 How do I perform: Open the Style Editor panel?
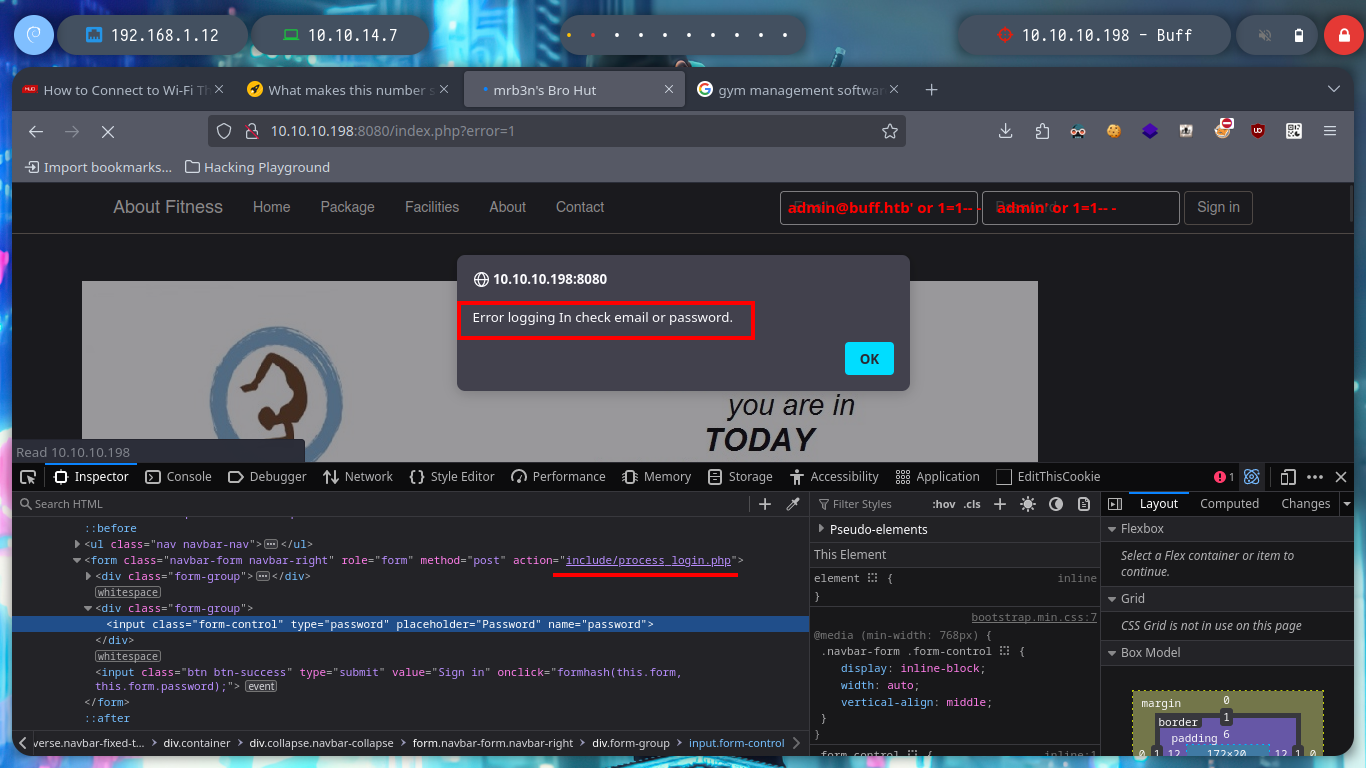(x=452, y=477)
